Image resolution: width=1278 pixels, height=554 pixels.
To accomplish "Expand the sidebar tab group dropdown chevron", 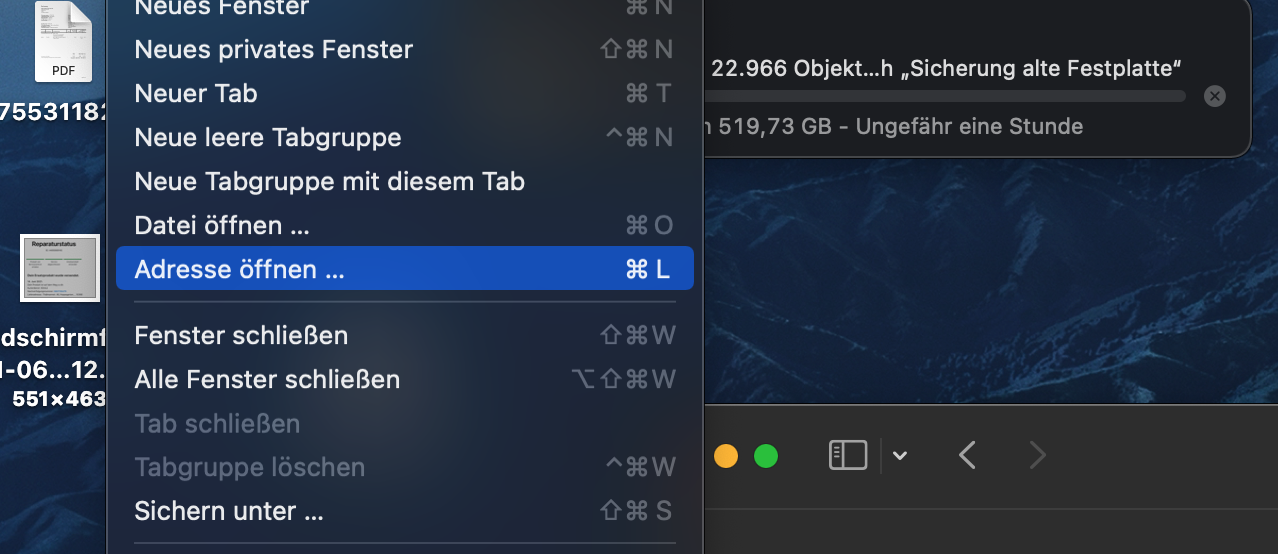I will pos(900,456).
